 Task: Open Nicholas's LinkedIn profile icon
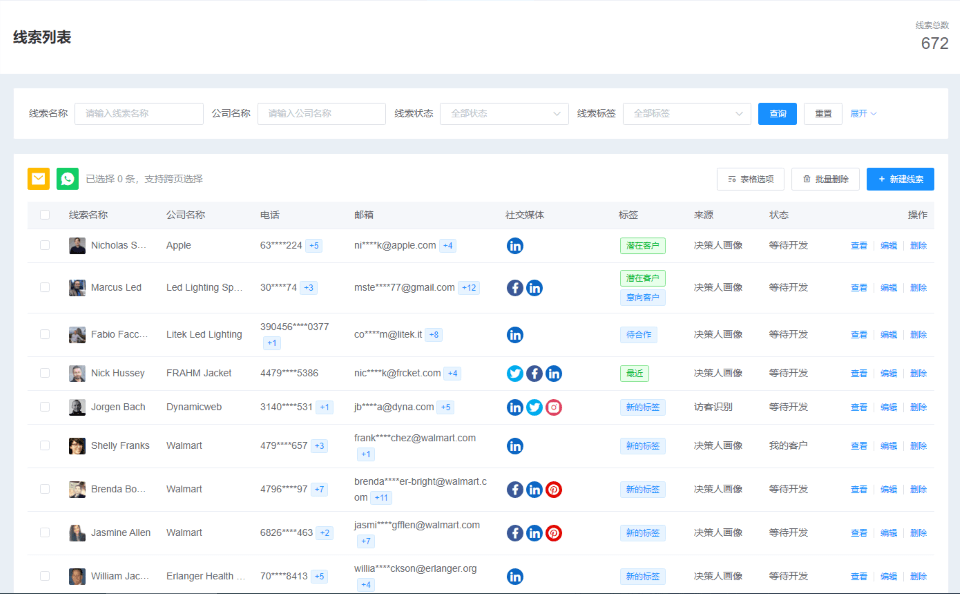(515, 245)
